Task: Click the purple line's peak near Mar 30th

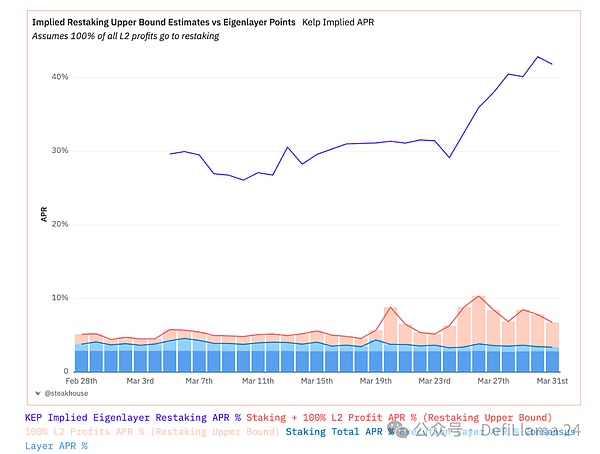Action: (538, 57)
